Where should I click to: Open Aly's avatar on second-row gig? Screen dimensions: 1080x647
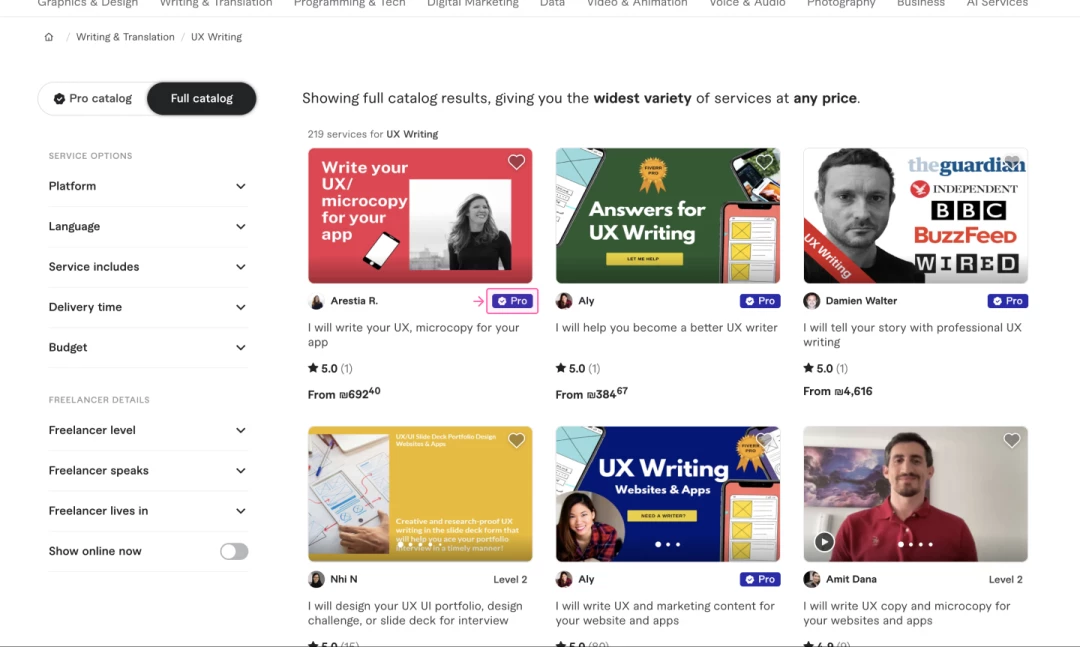[564, 579]
